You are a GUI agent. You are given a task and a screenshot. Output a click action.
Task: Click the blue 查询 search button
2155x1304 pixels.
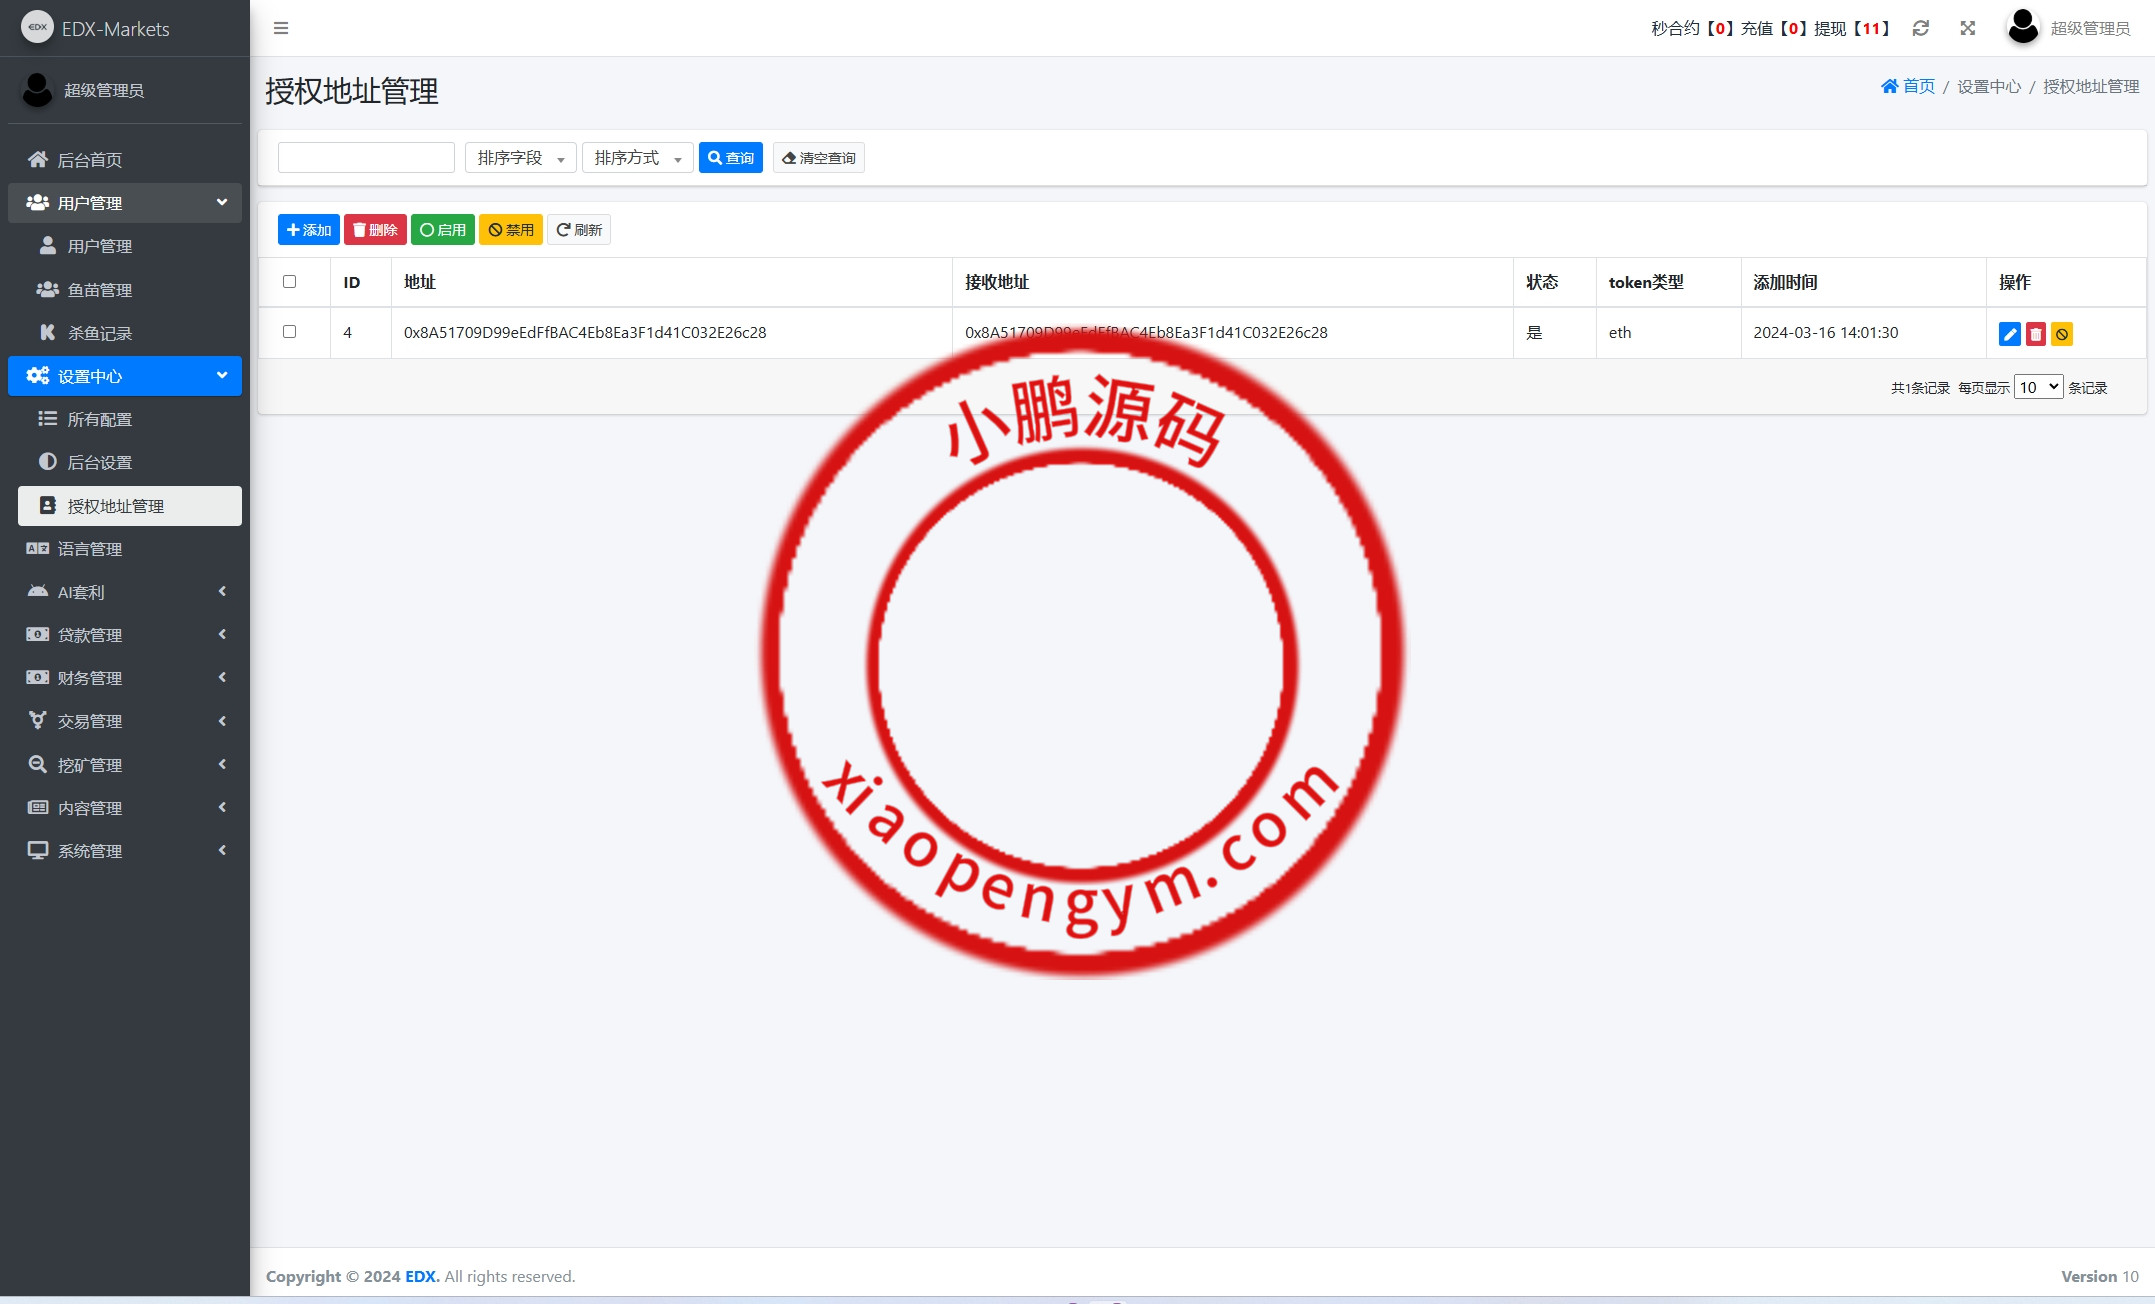coord(730,158)
